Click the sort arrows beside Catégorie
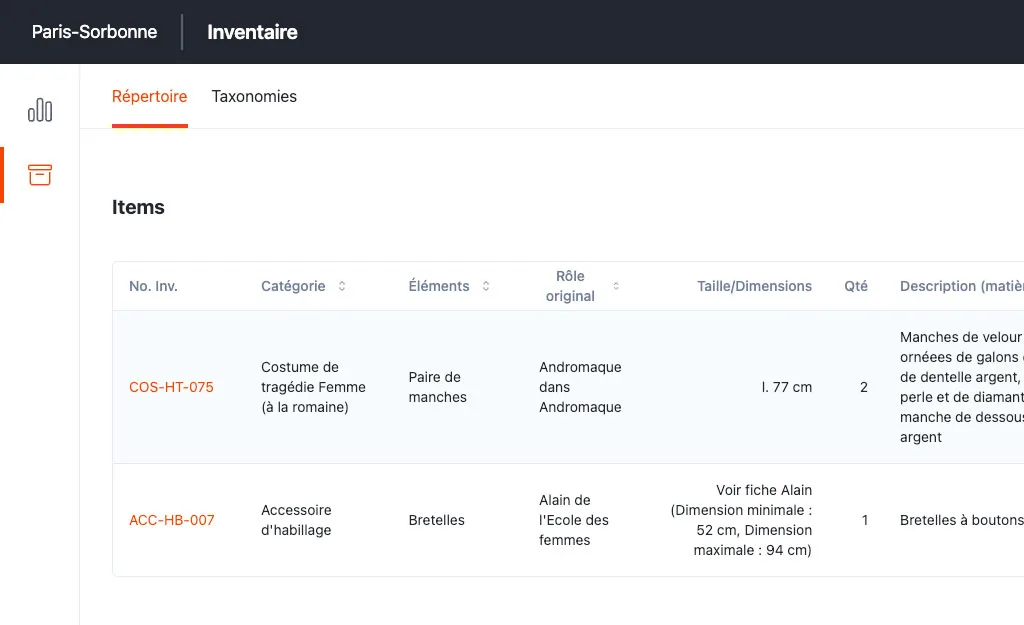The image size is (1024, 625). click(342, 286)
